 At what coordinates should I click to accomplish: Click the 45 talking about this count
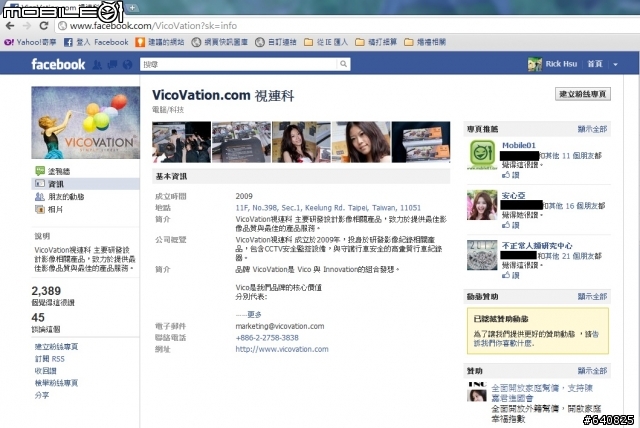[x=38, y=317]
